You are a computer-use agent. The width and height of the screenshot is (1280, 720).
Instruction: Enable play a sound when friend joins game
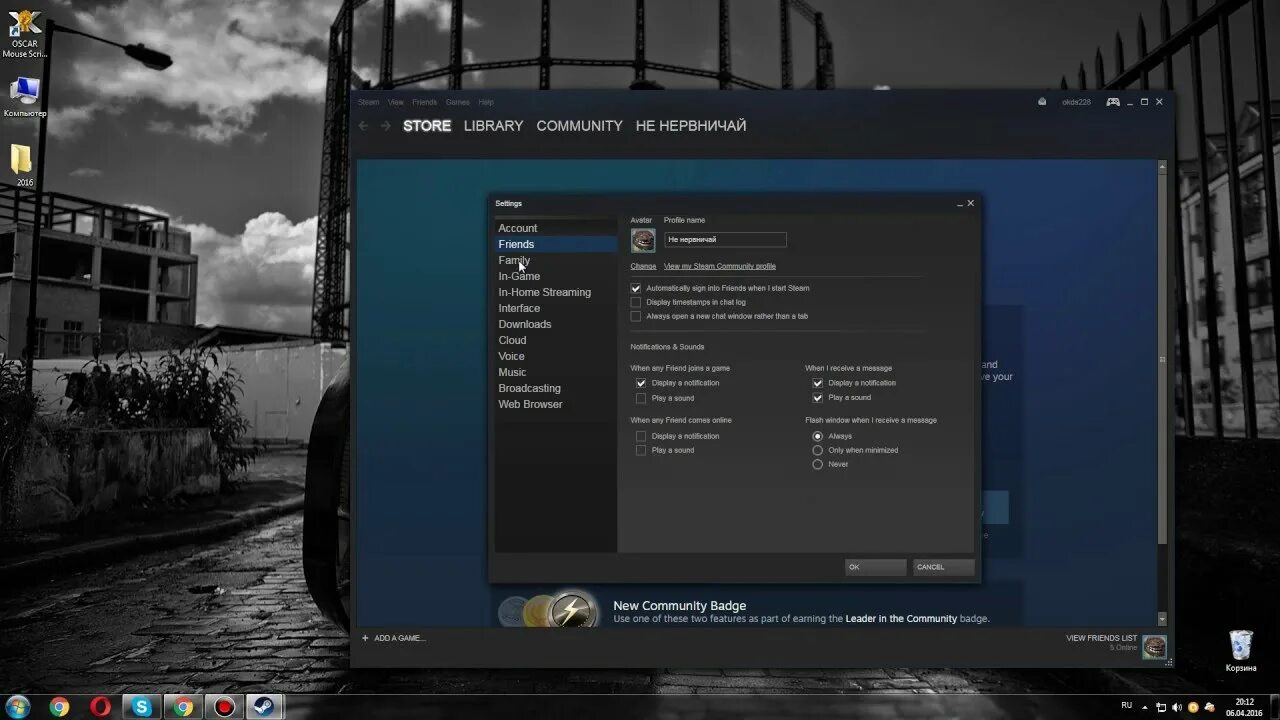pos(641,398)
